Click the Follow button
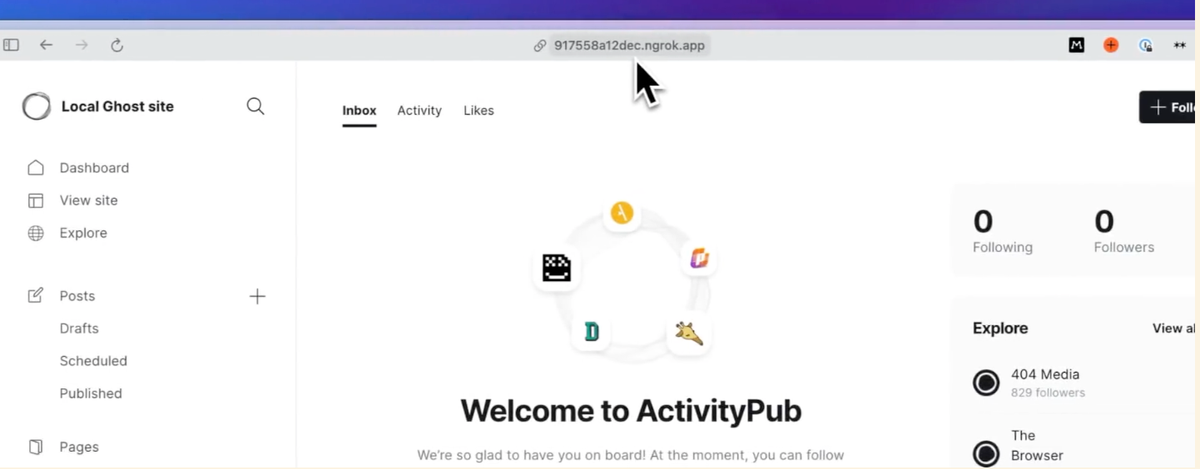 [x=1169, y=107]
